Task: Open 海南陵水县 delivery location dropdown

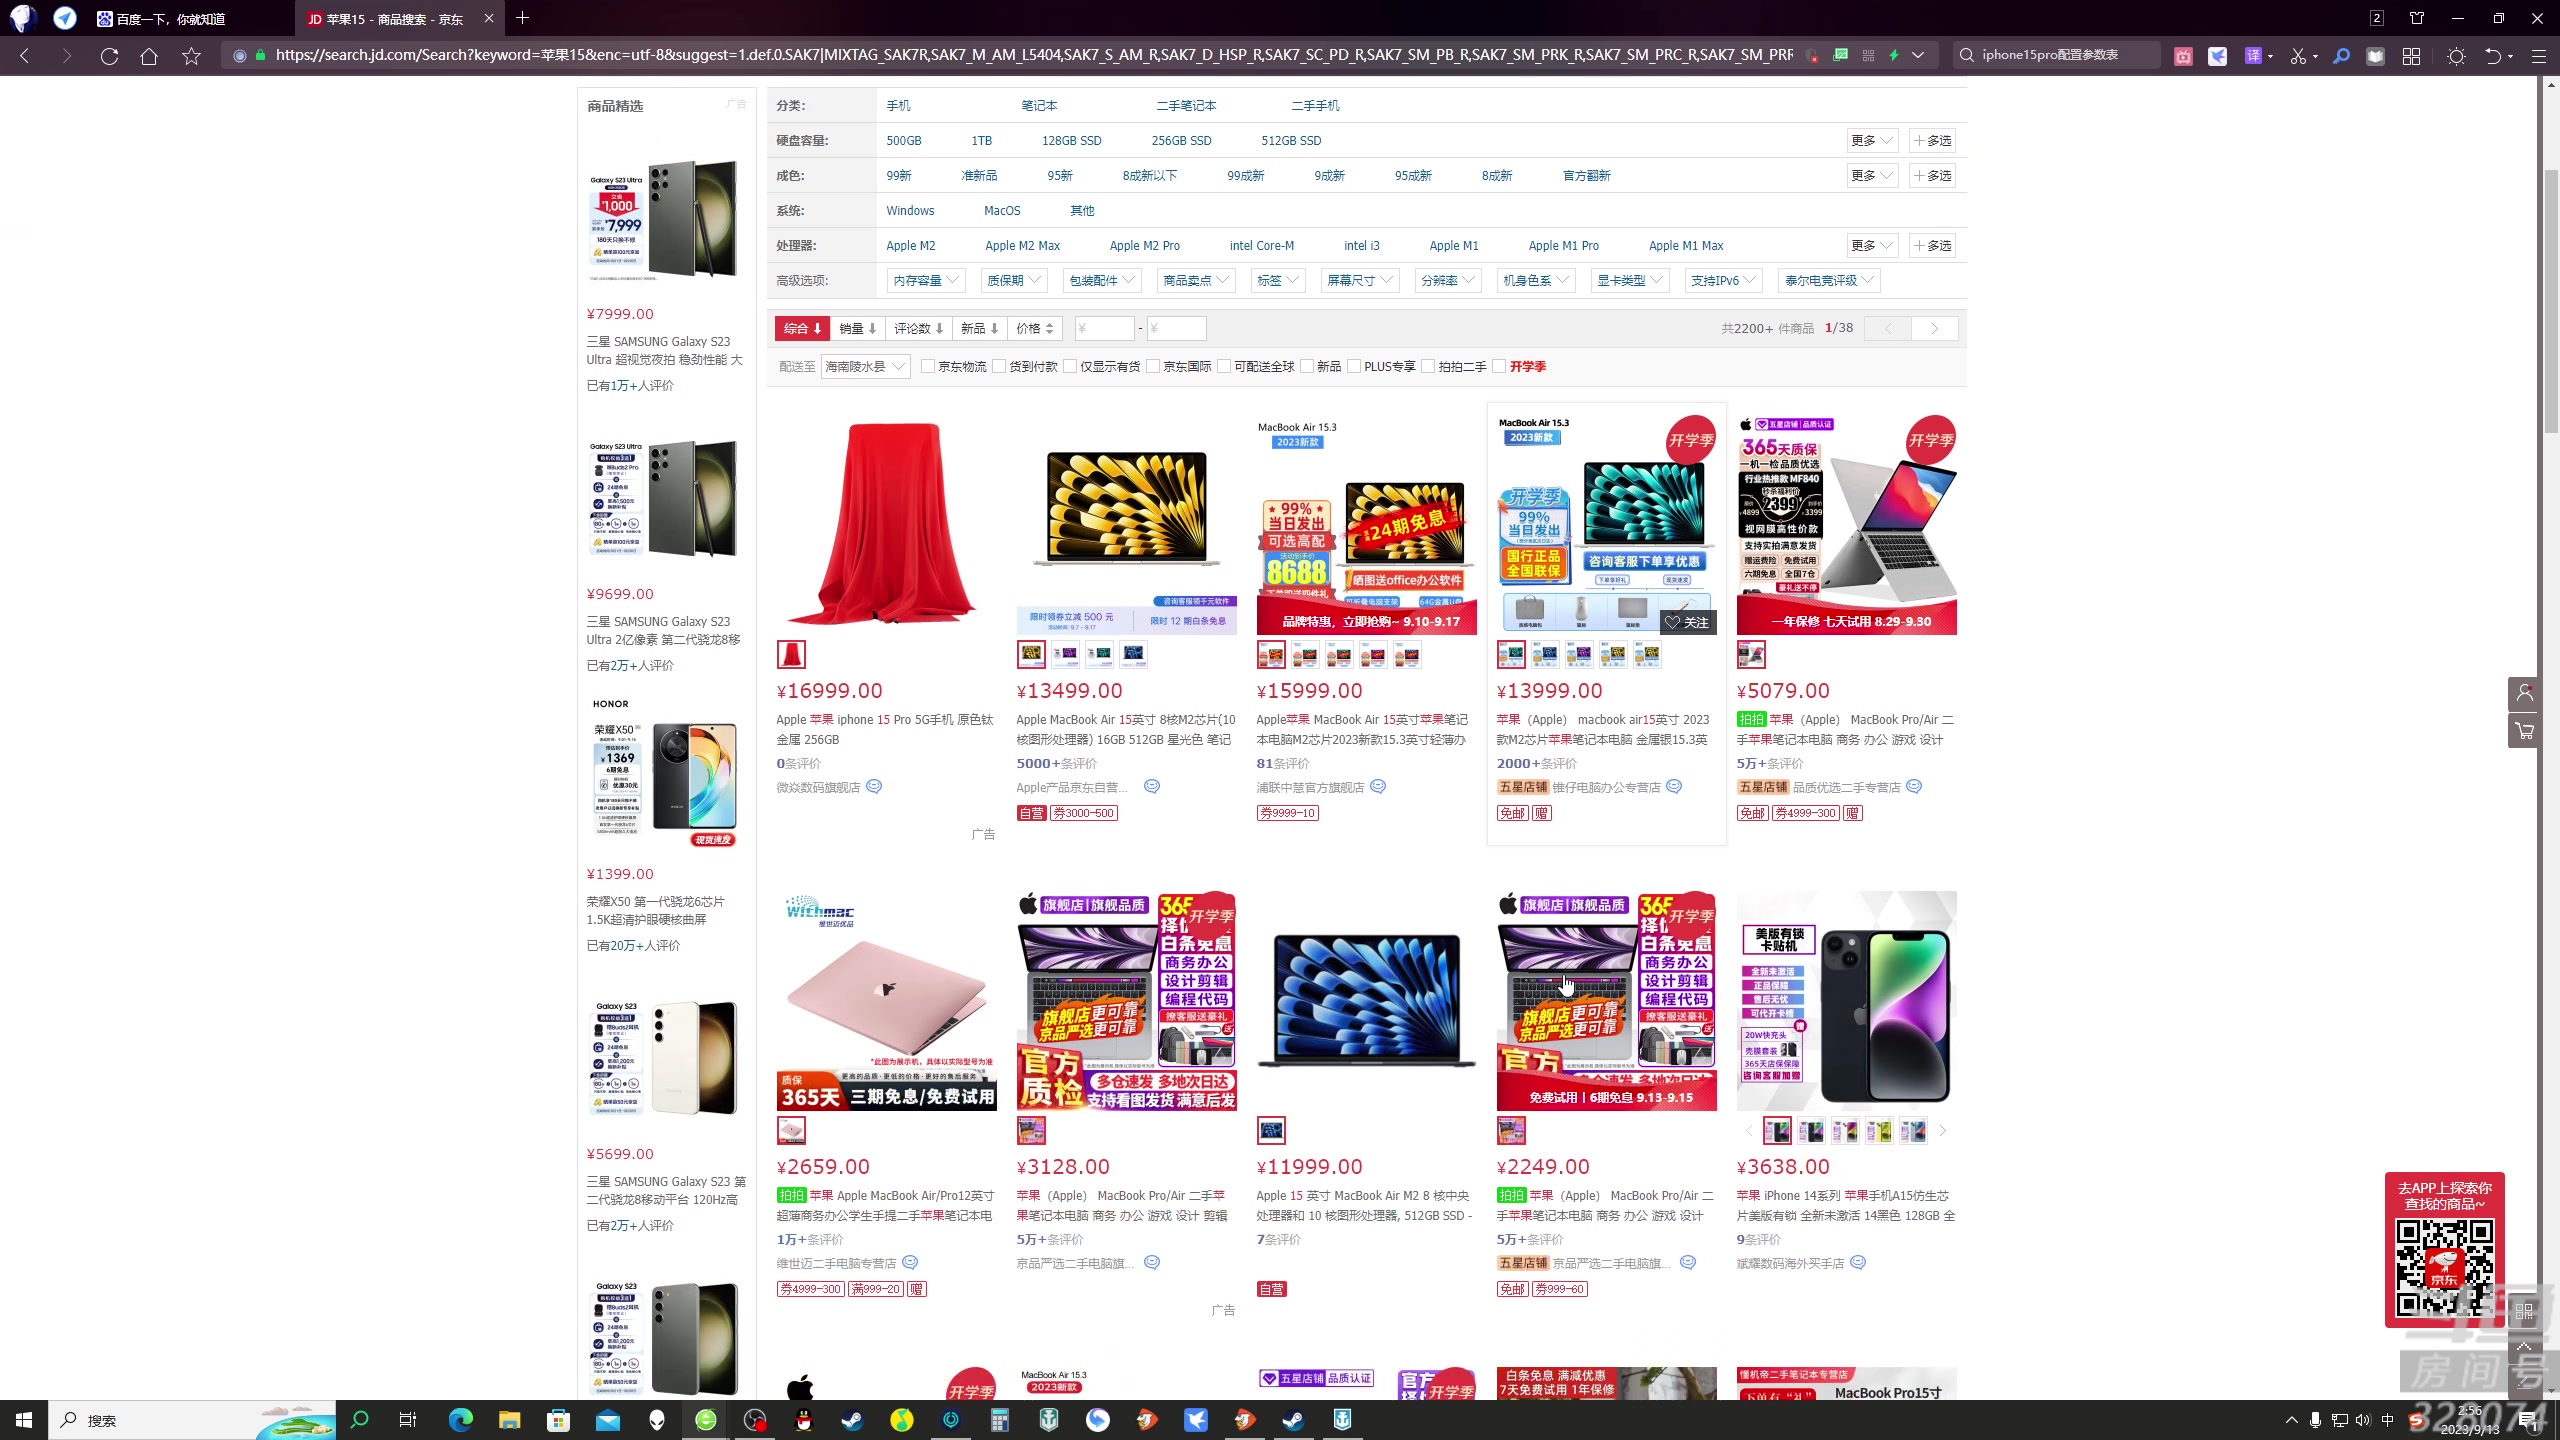Action: (865, 367)
